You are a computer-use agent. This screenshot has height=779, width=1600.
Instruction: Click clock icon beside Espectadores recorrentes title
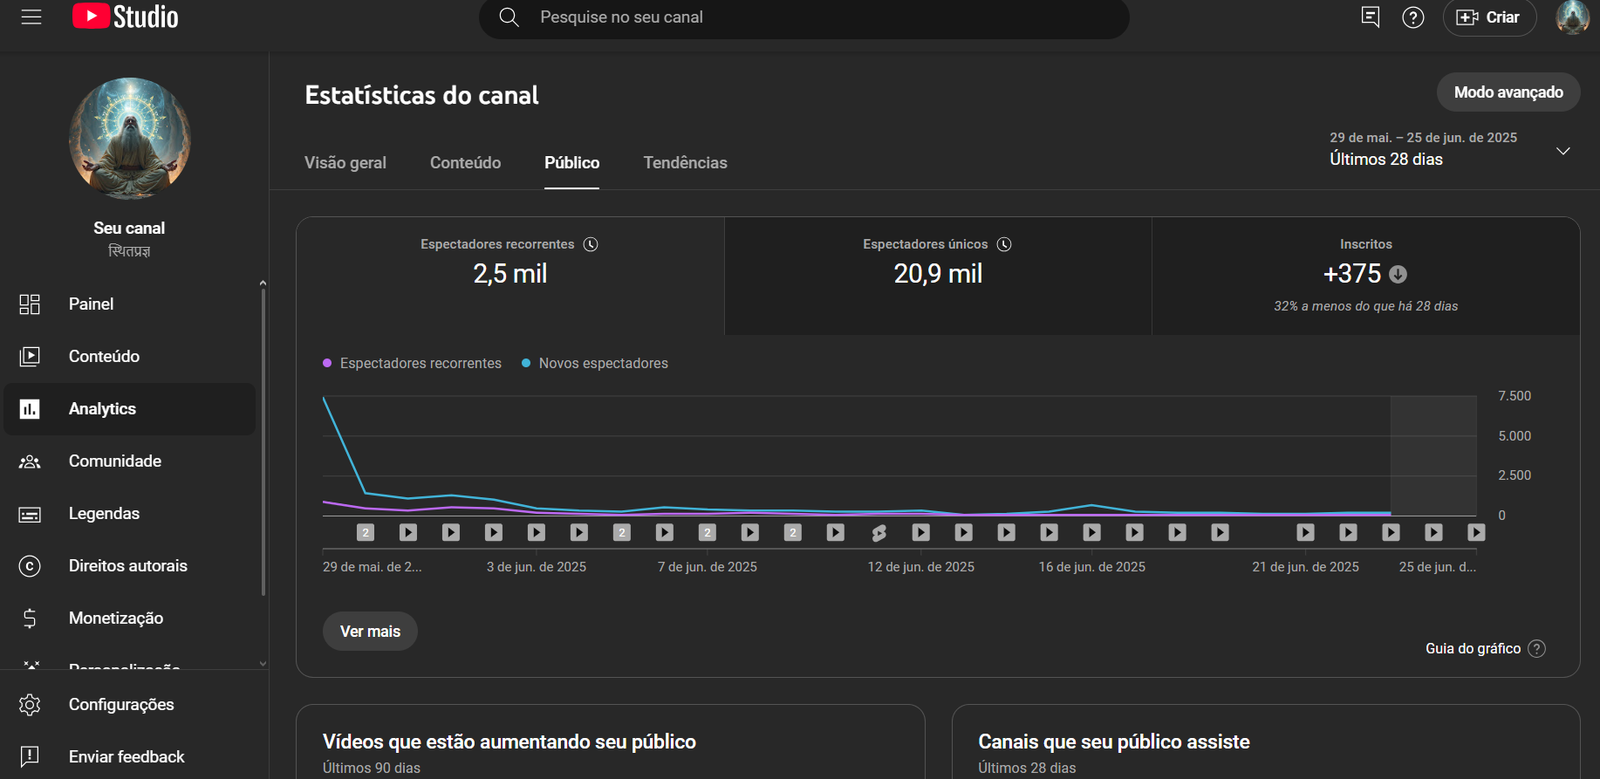click(591, 244)
